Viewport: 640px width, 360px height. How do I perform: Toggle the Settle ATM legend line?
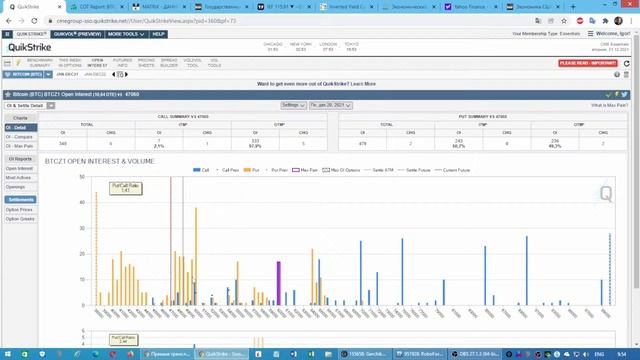click(379, 170)
